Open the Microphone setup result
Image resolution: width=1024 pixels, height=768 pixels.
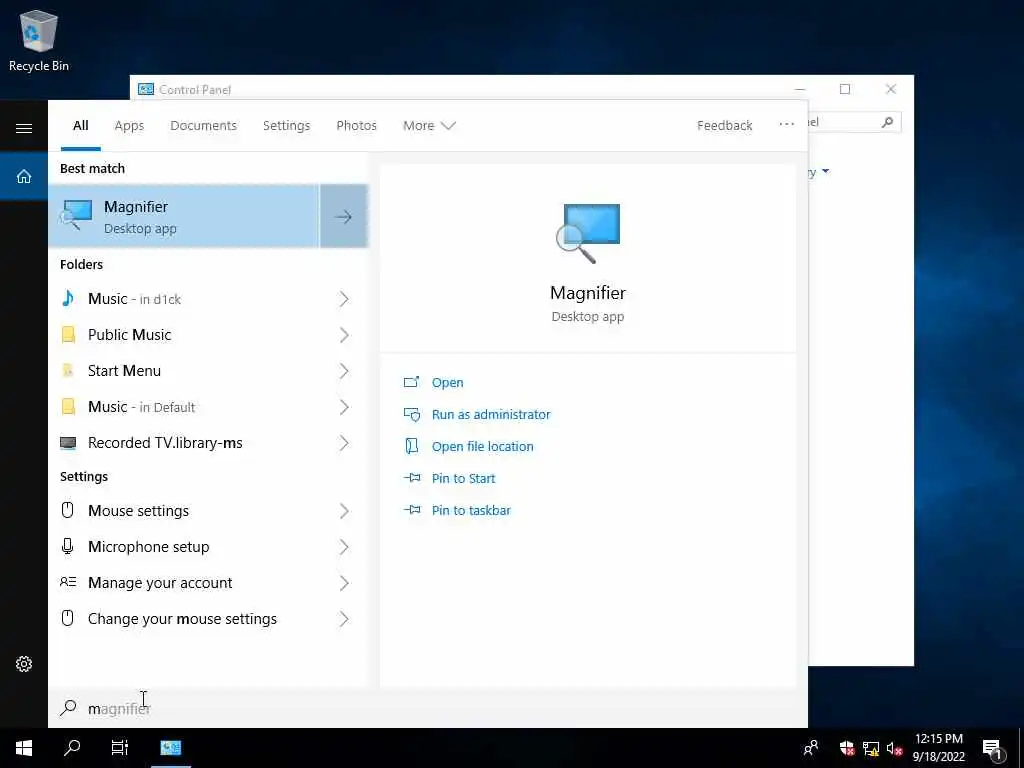point(208,547)
